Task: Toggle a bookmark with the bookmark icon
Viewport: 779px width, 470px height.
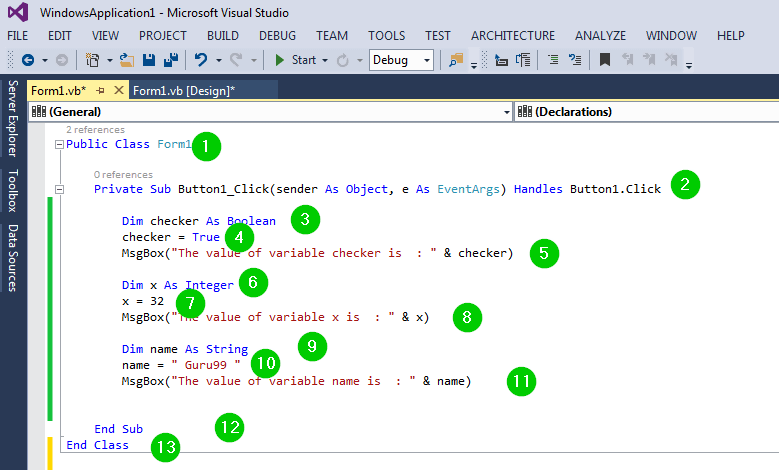Action: pos(605,60)
